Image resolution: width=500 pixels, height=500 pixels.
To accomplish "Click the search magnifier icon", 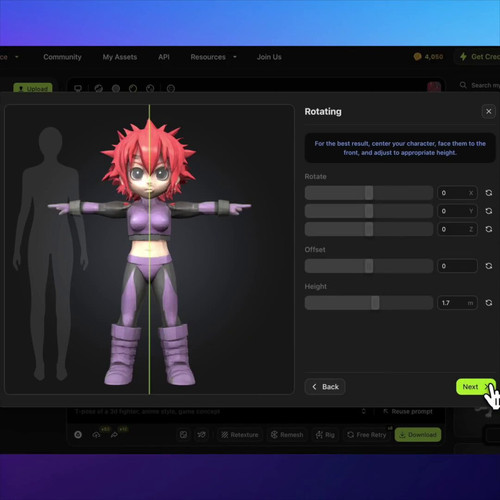I will [463, 85].
